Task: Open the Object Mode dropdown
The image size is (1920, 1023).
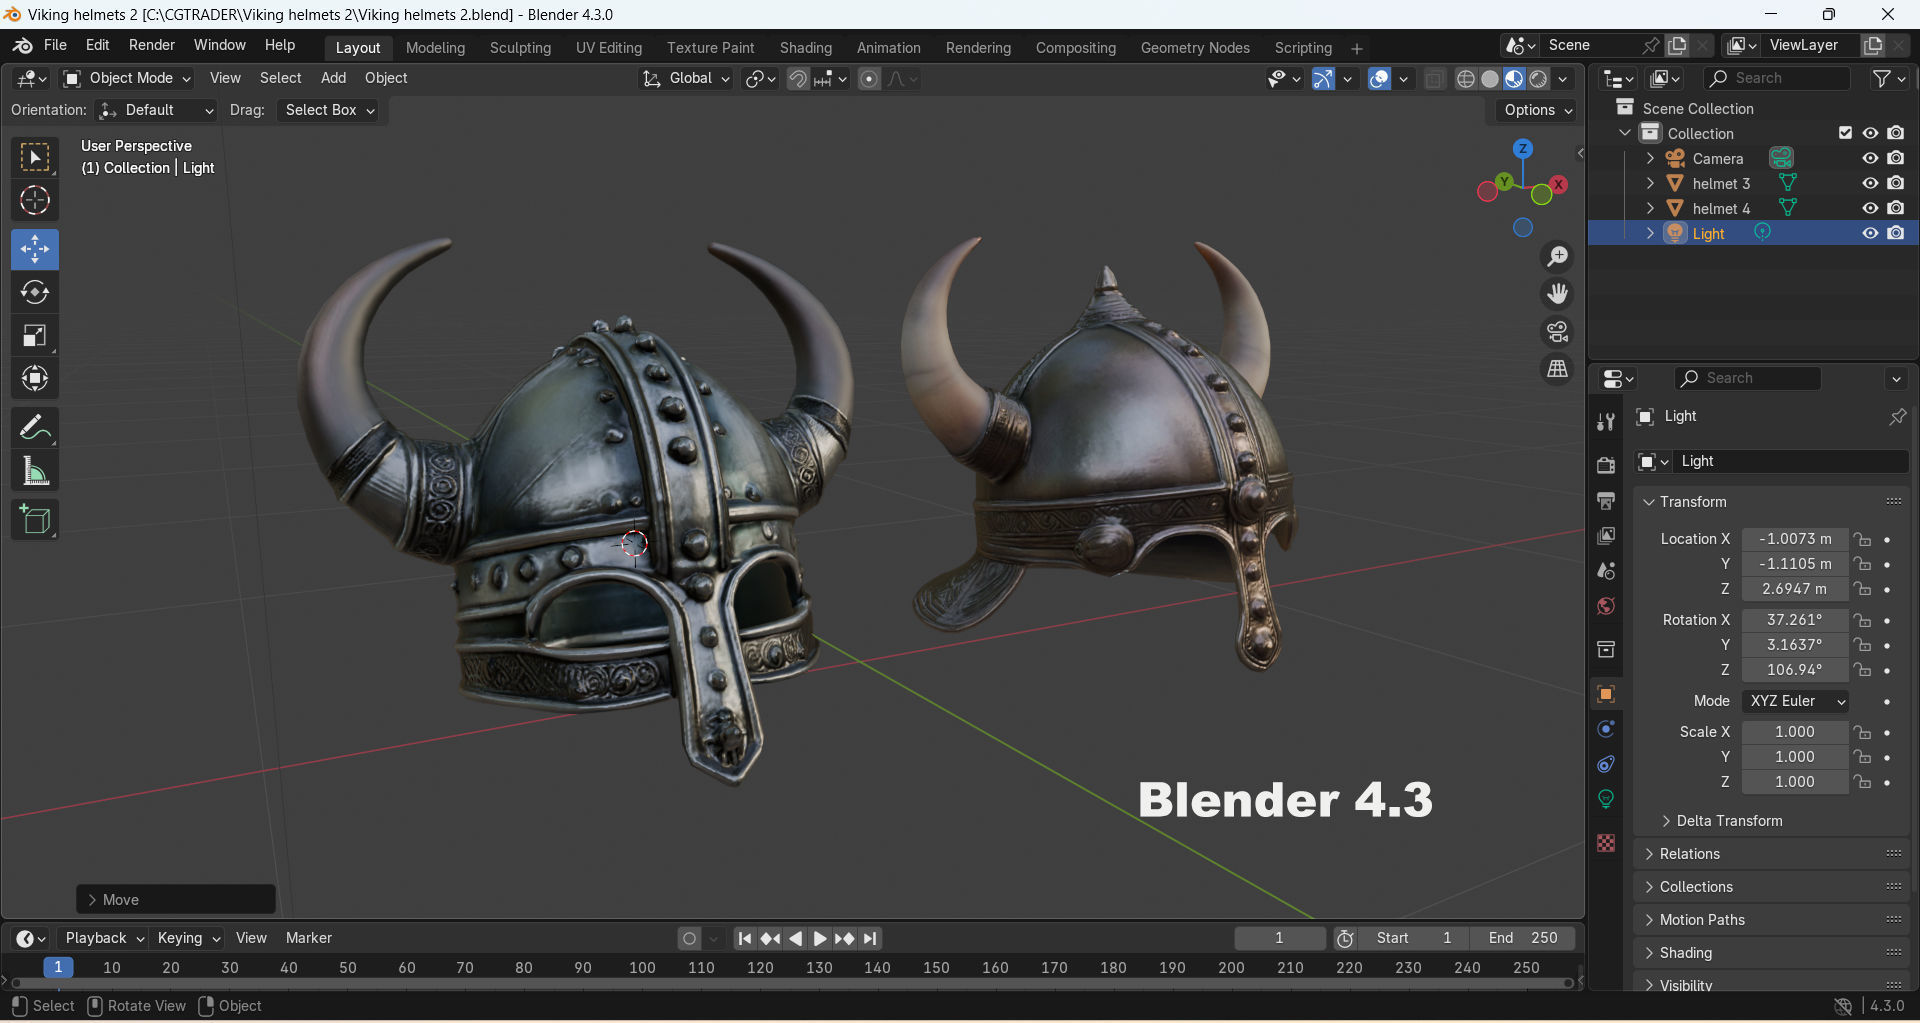Action: click(127, 78)
